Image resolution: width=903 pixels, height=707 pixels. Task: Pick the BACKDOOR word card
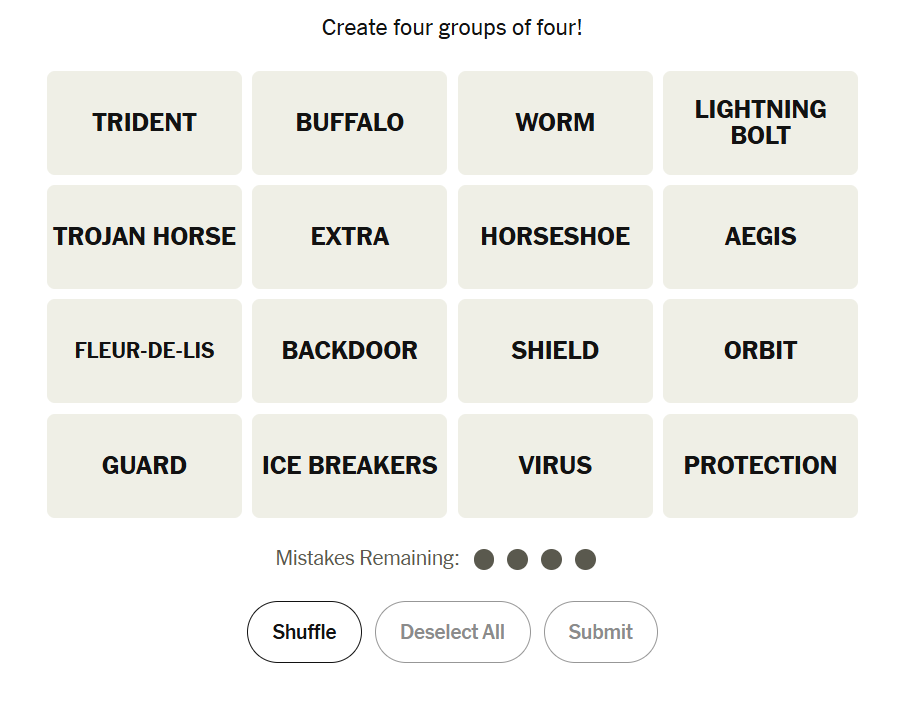coord(349,351)
